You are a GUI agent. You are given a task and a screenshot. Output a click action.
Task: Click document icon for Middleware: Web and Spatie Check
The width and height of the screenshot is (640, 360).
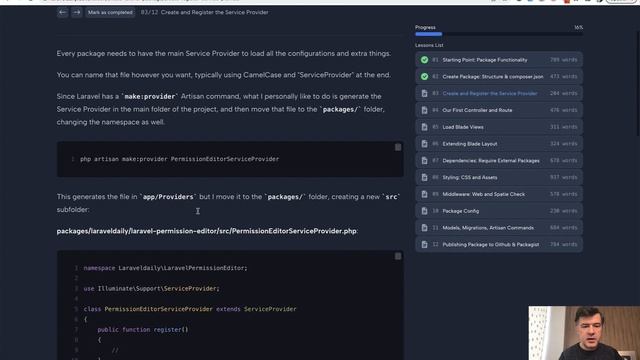point(424,194)
